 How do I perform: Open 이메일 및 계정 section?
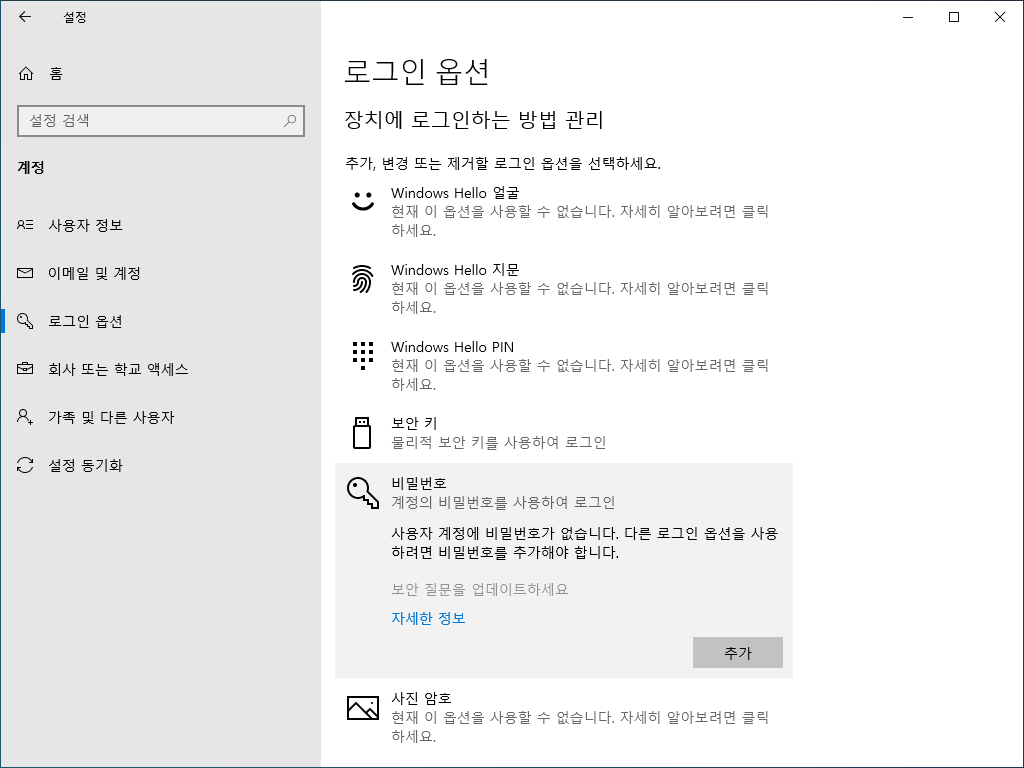[161, 273]
